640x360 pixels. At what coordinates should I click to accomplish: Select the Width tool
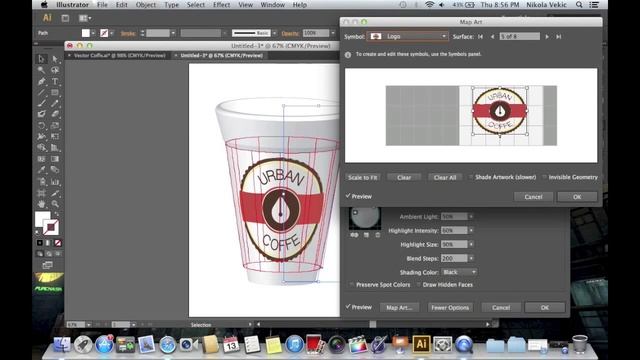(41, 137)
